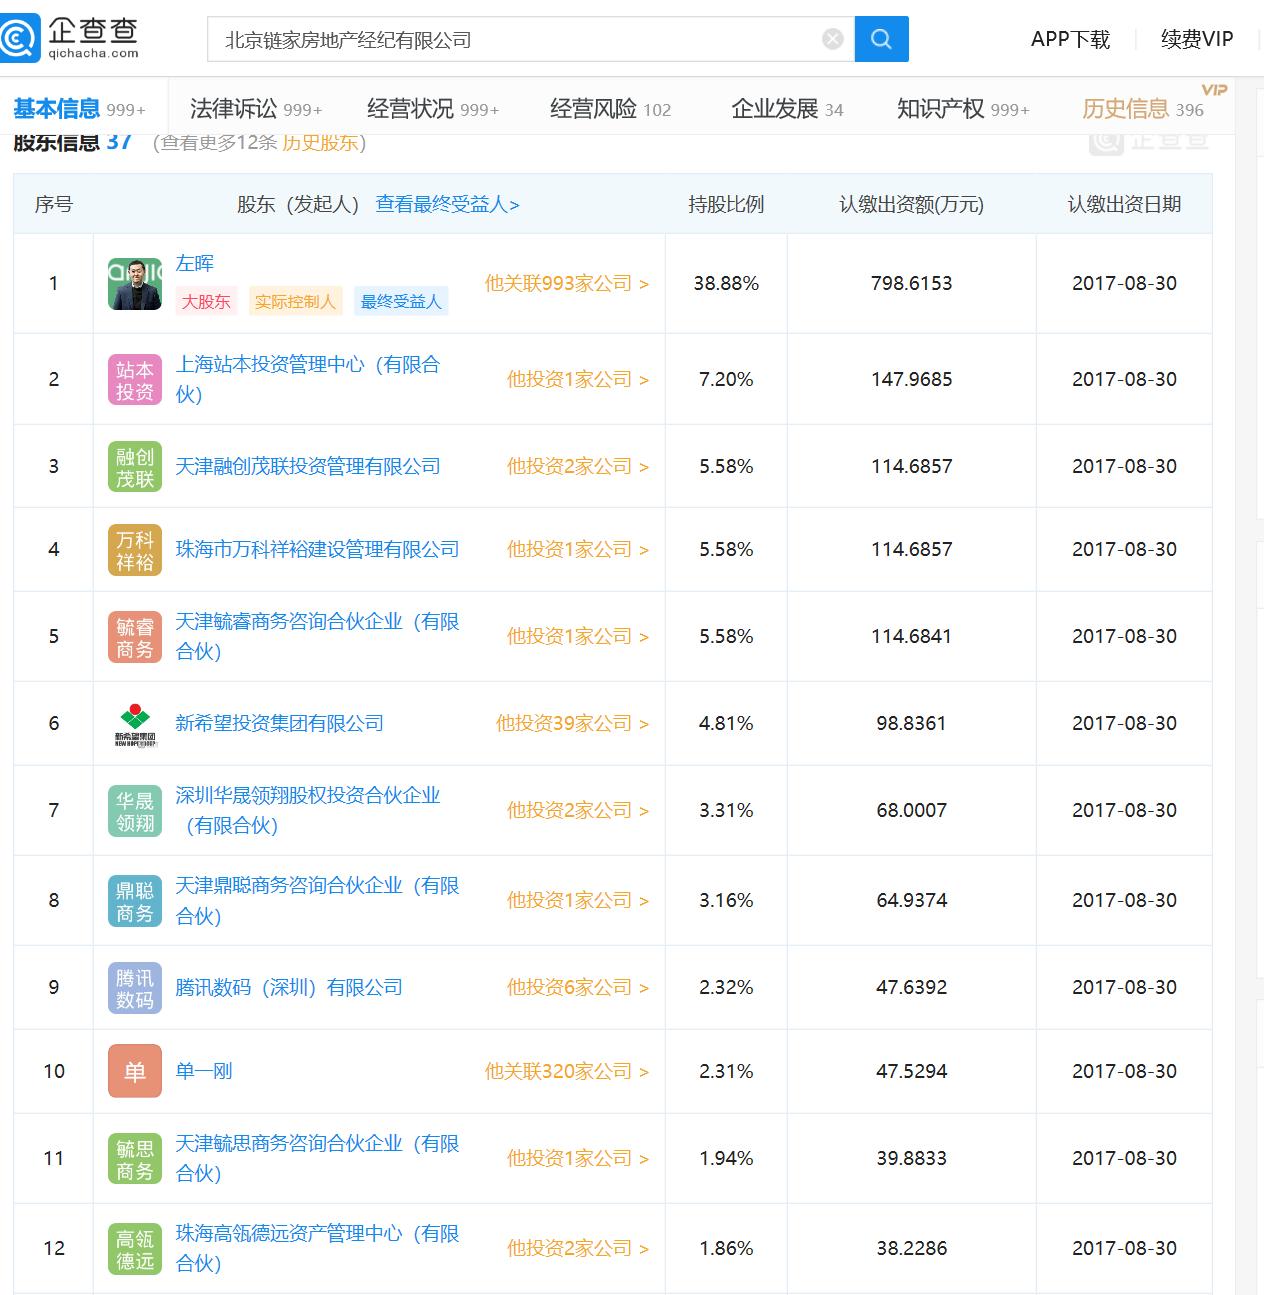Click the Qichacha logo icon
This screenshot has height=1295, width=1264.
(x=20, y=39)
